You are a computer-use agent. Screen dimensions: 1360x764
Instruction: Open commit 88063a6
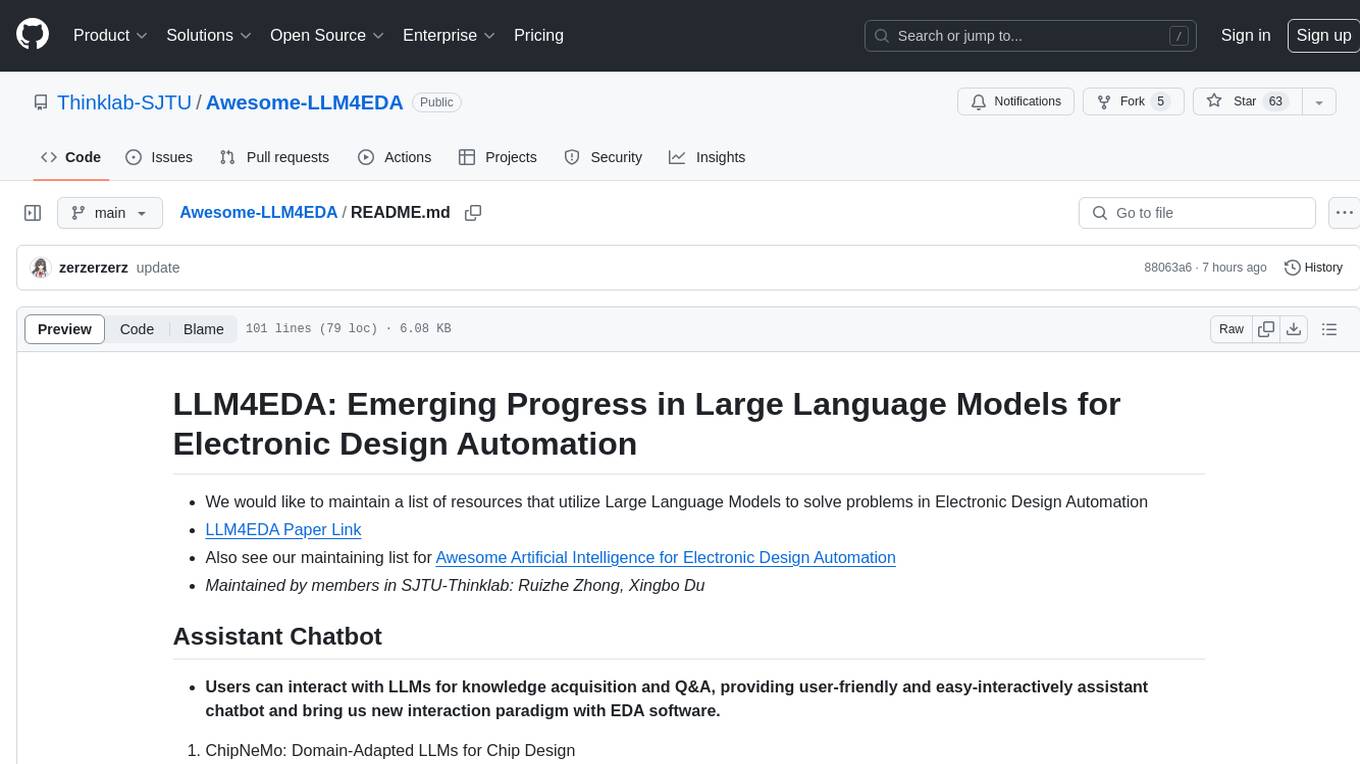coord(1168,268)
